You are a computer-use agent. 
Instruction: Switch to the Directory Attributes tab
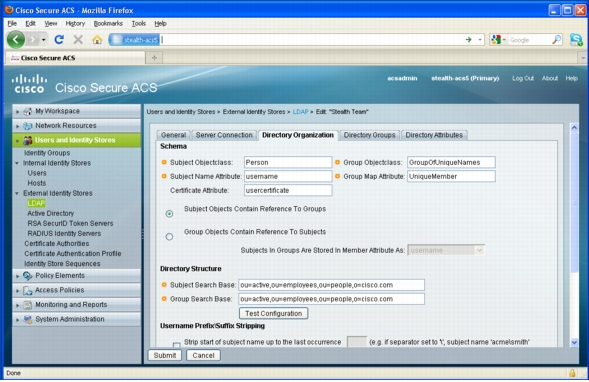[434, 135]
